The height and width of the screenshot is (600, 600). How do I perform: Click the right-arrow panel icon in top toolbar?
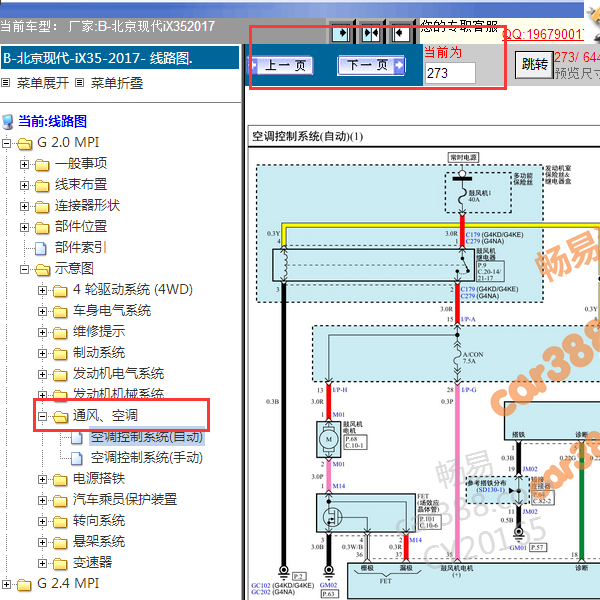point(341,33)
